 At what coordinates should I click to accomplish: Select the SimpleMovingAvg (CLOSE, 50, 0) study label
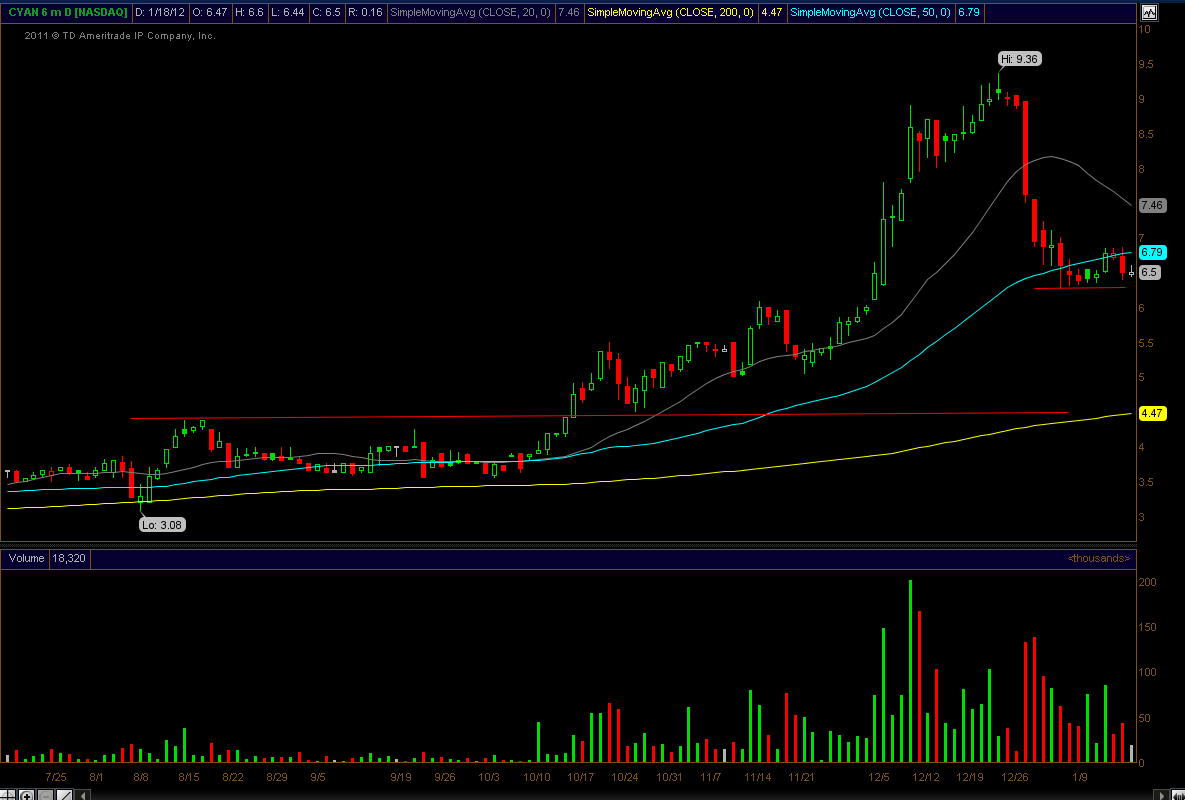pos(871,13)
